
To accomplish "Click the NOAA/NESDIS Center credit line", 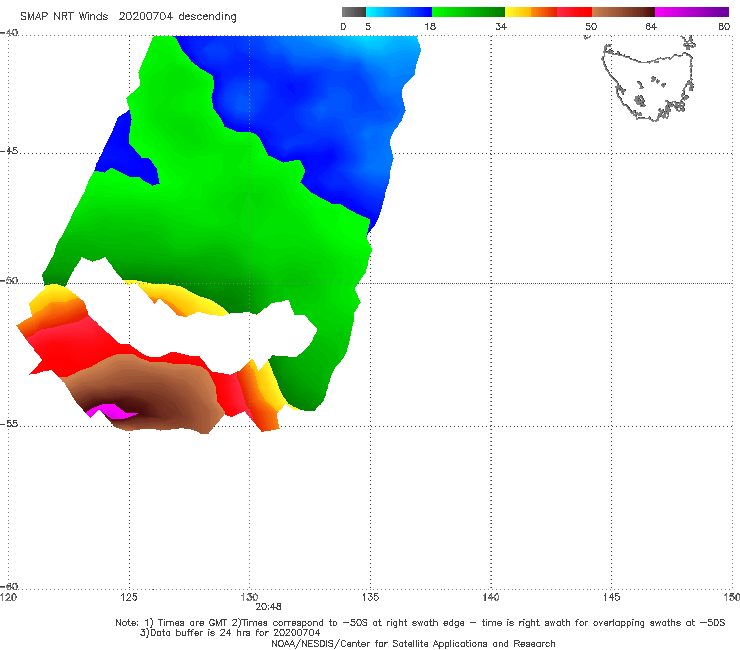I will click(x=413, y=643).
